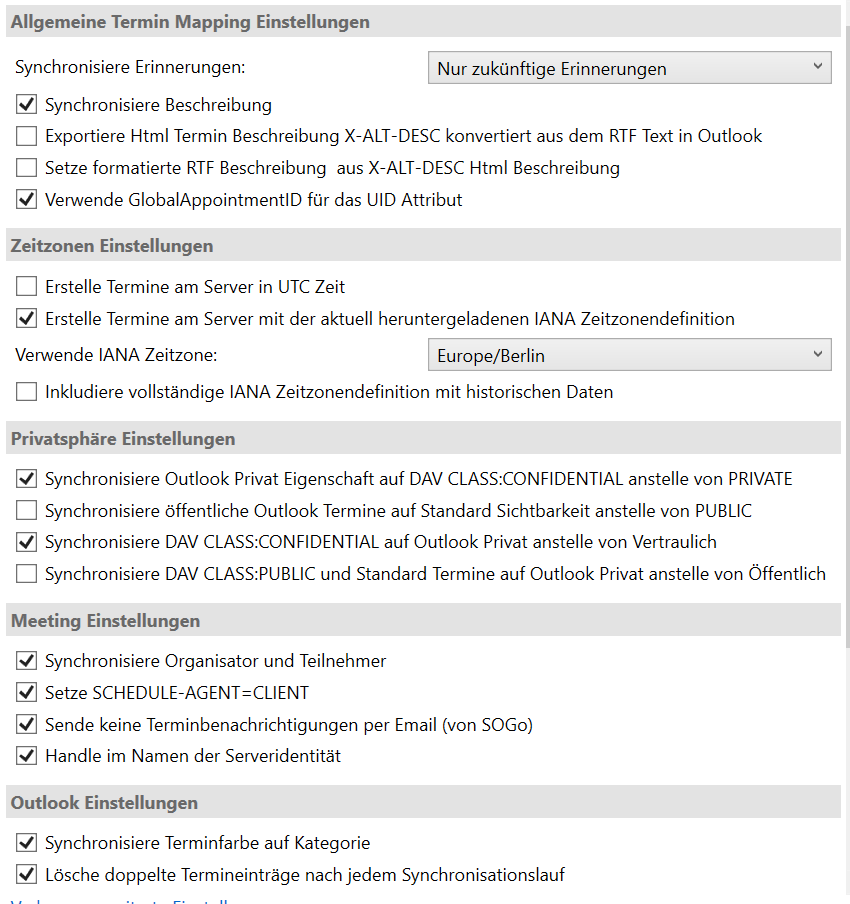Uncheck Handle im Namen der Serveridentität
Viewport: 850px width, 904px height.
coord(26,756)
